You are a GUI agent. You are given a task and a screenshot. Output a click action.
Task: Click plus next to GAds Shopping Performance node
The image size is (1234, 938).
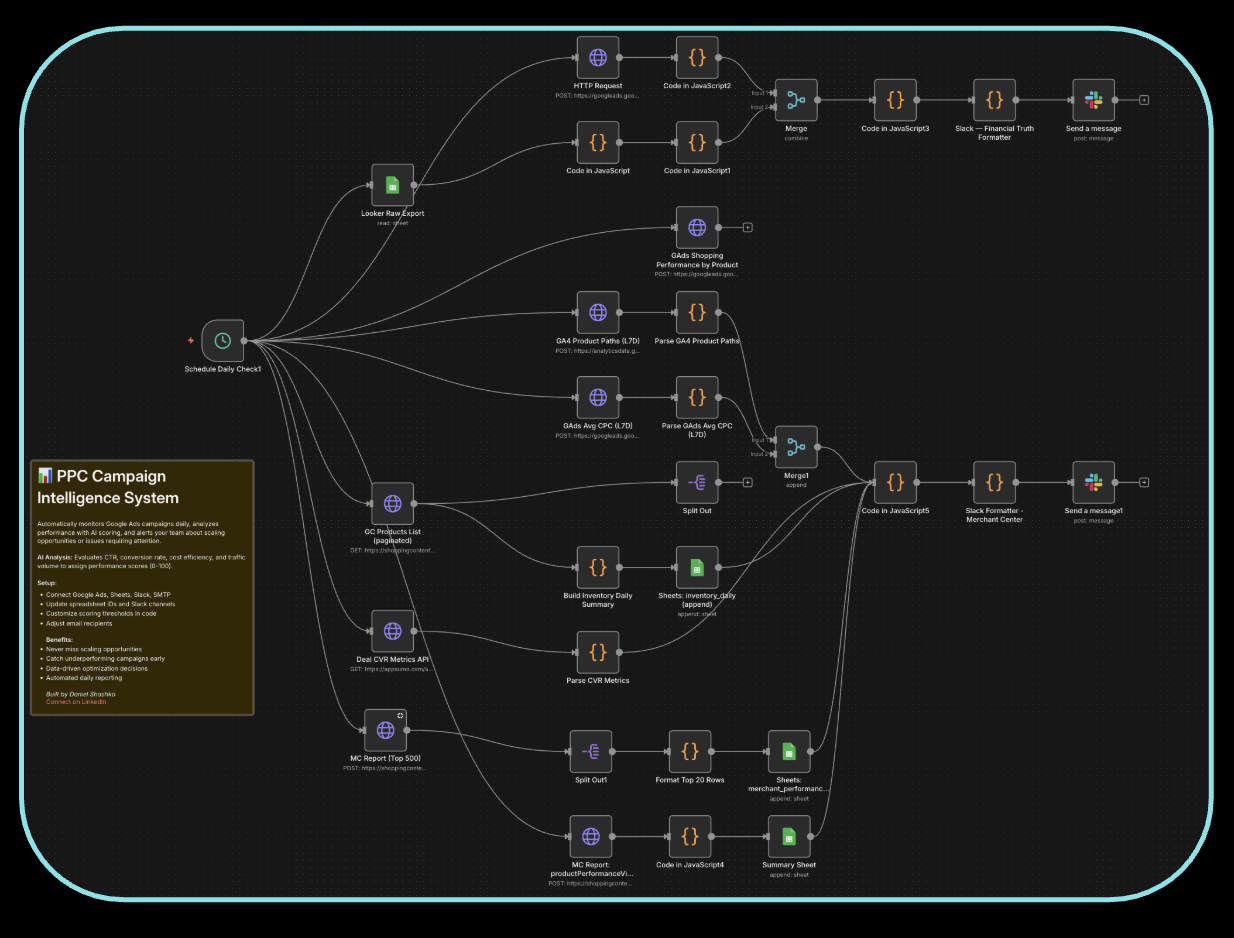click(747, 226)
